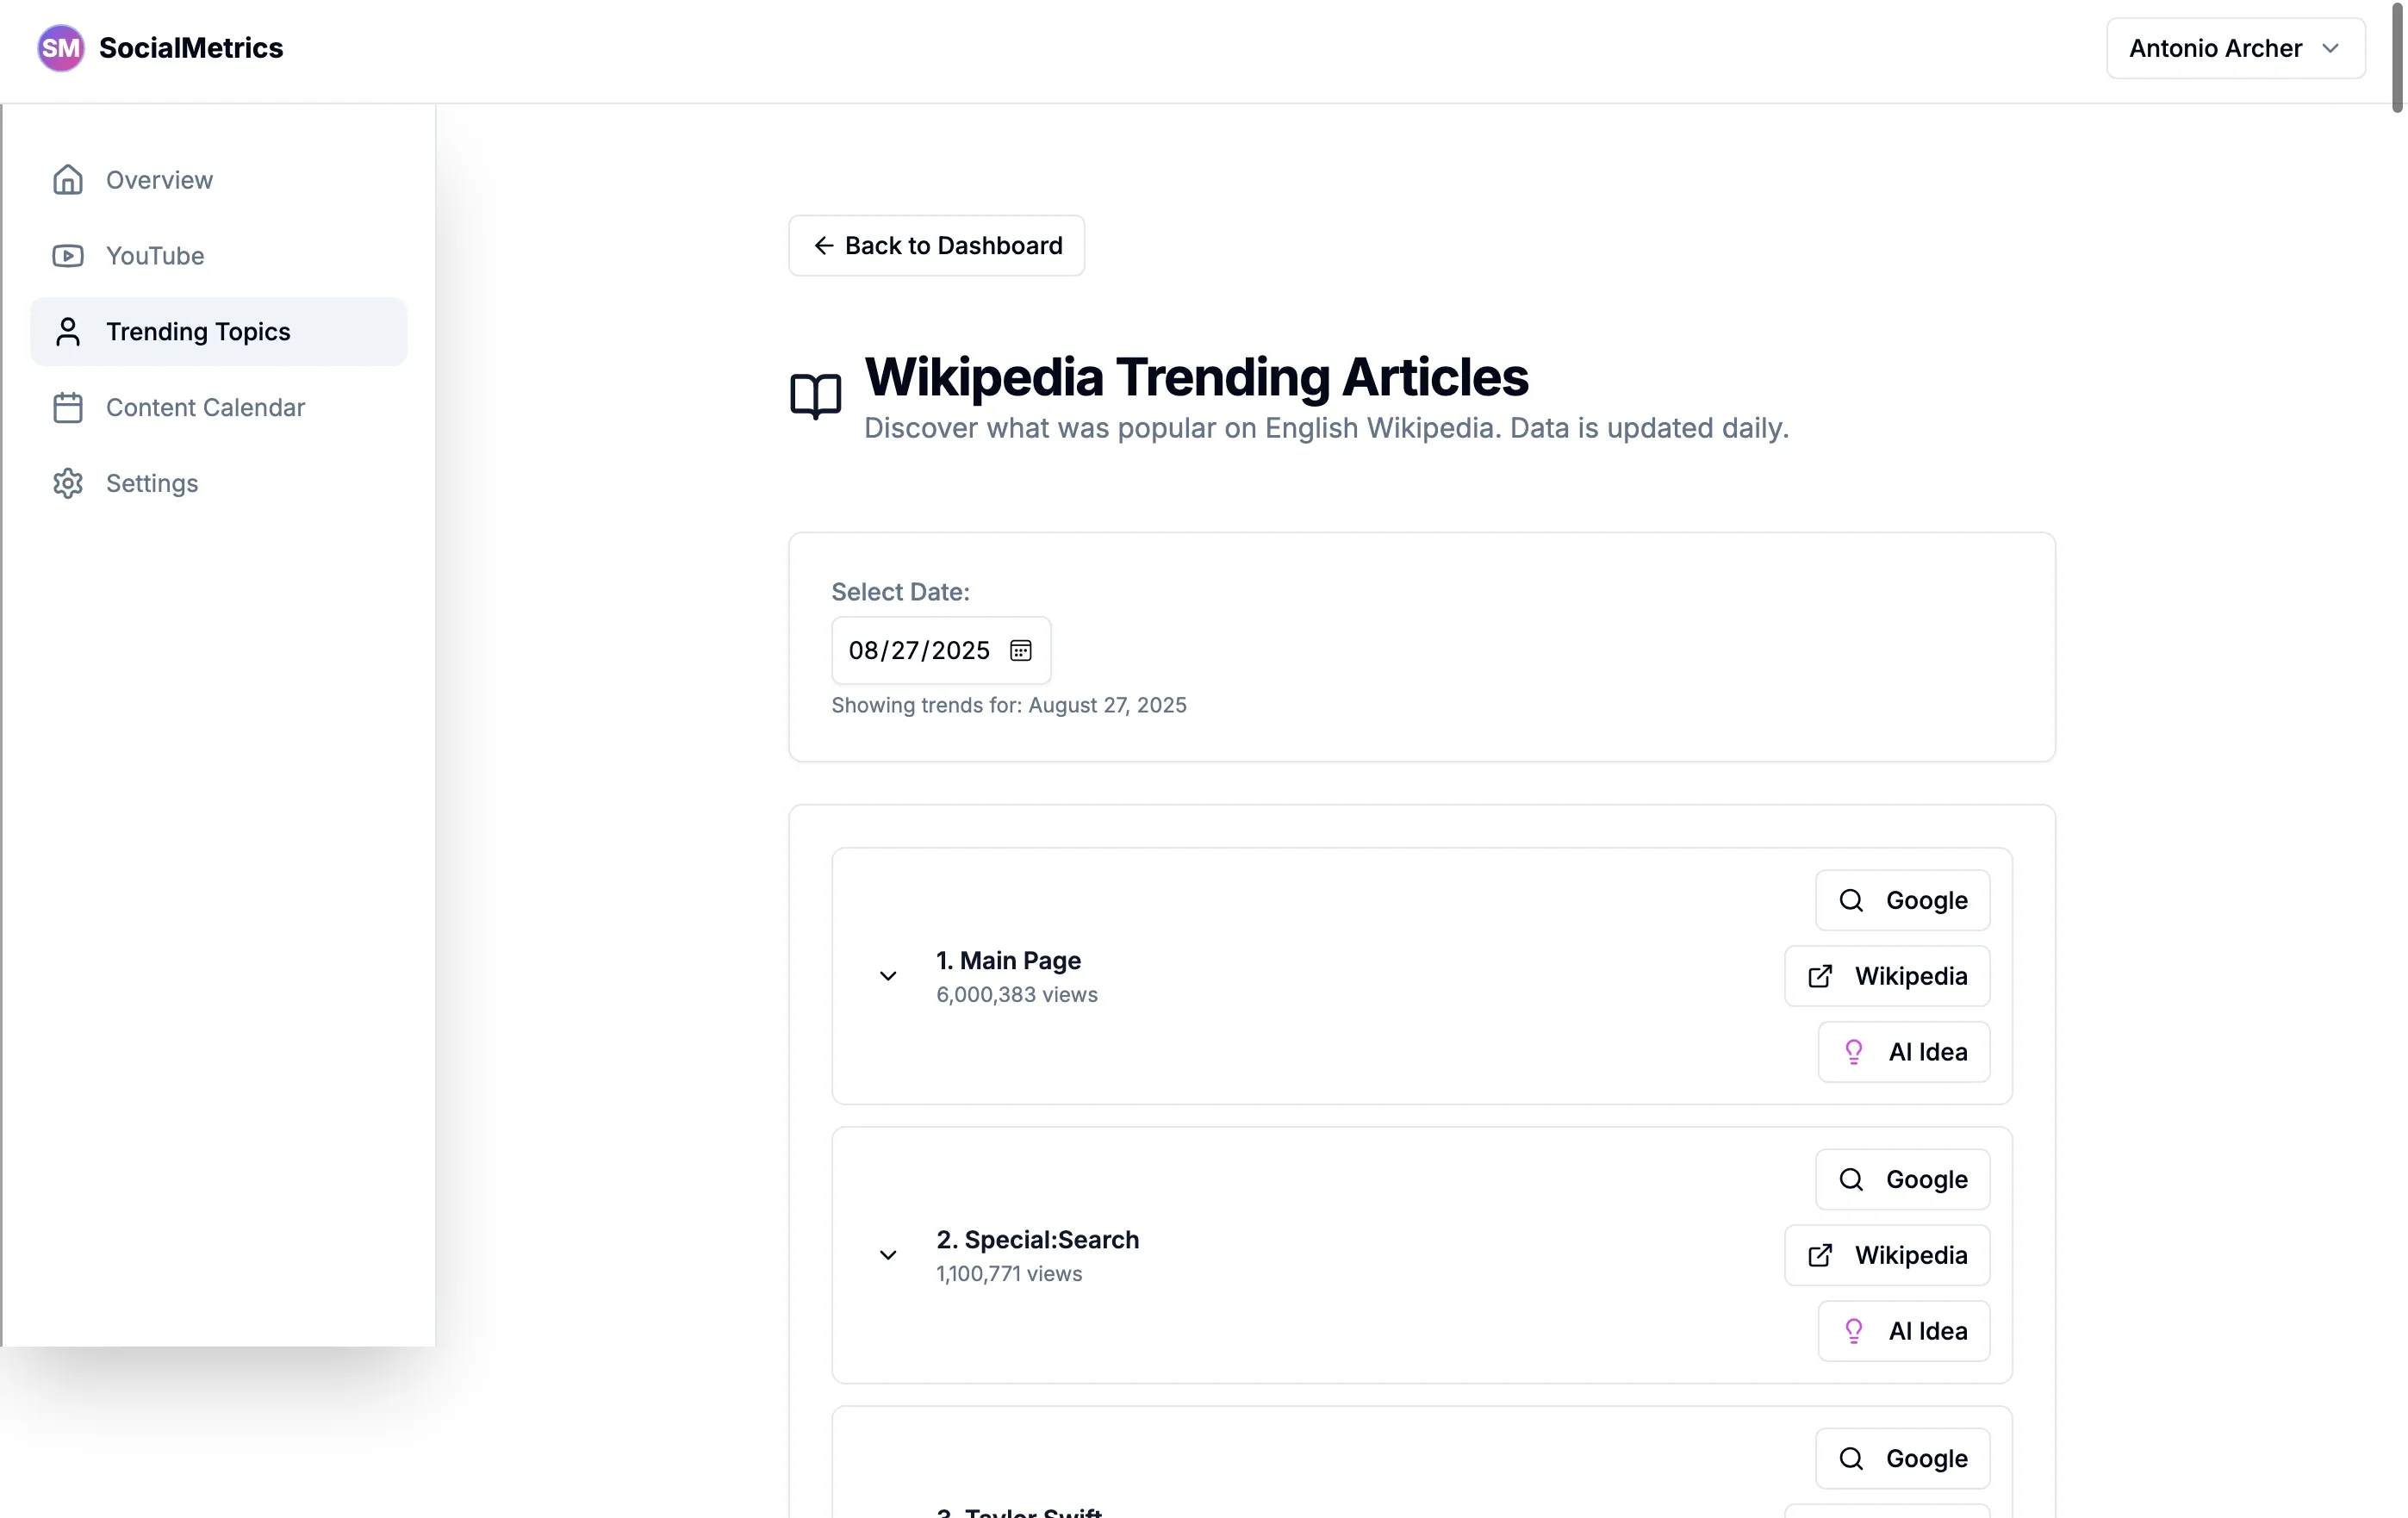Screen dimensions: 2408x1518
Task: Click Back to Dashboard button
Action: 936,245
